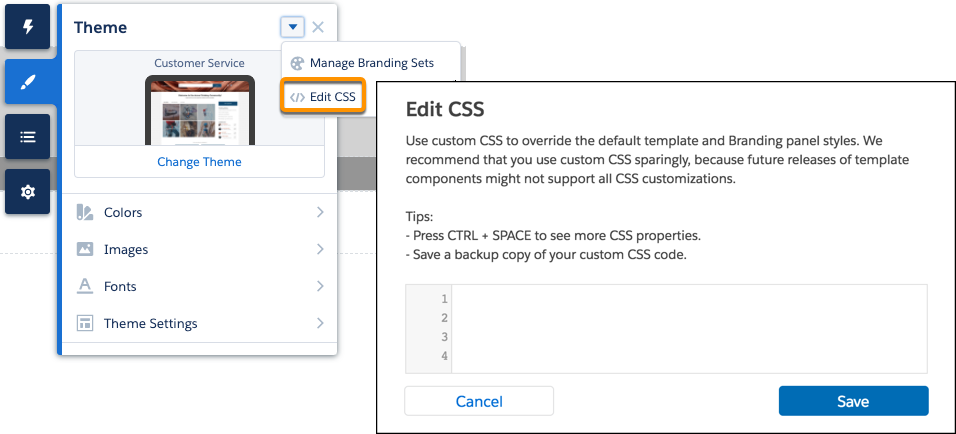
Task: Click the Change Theme link
Action: 199,162
